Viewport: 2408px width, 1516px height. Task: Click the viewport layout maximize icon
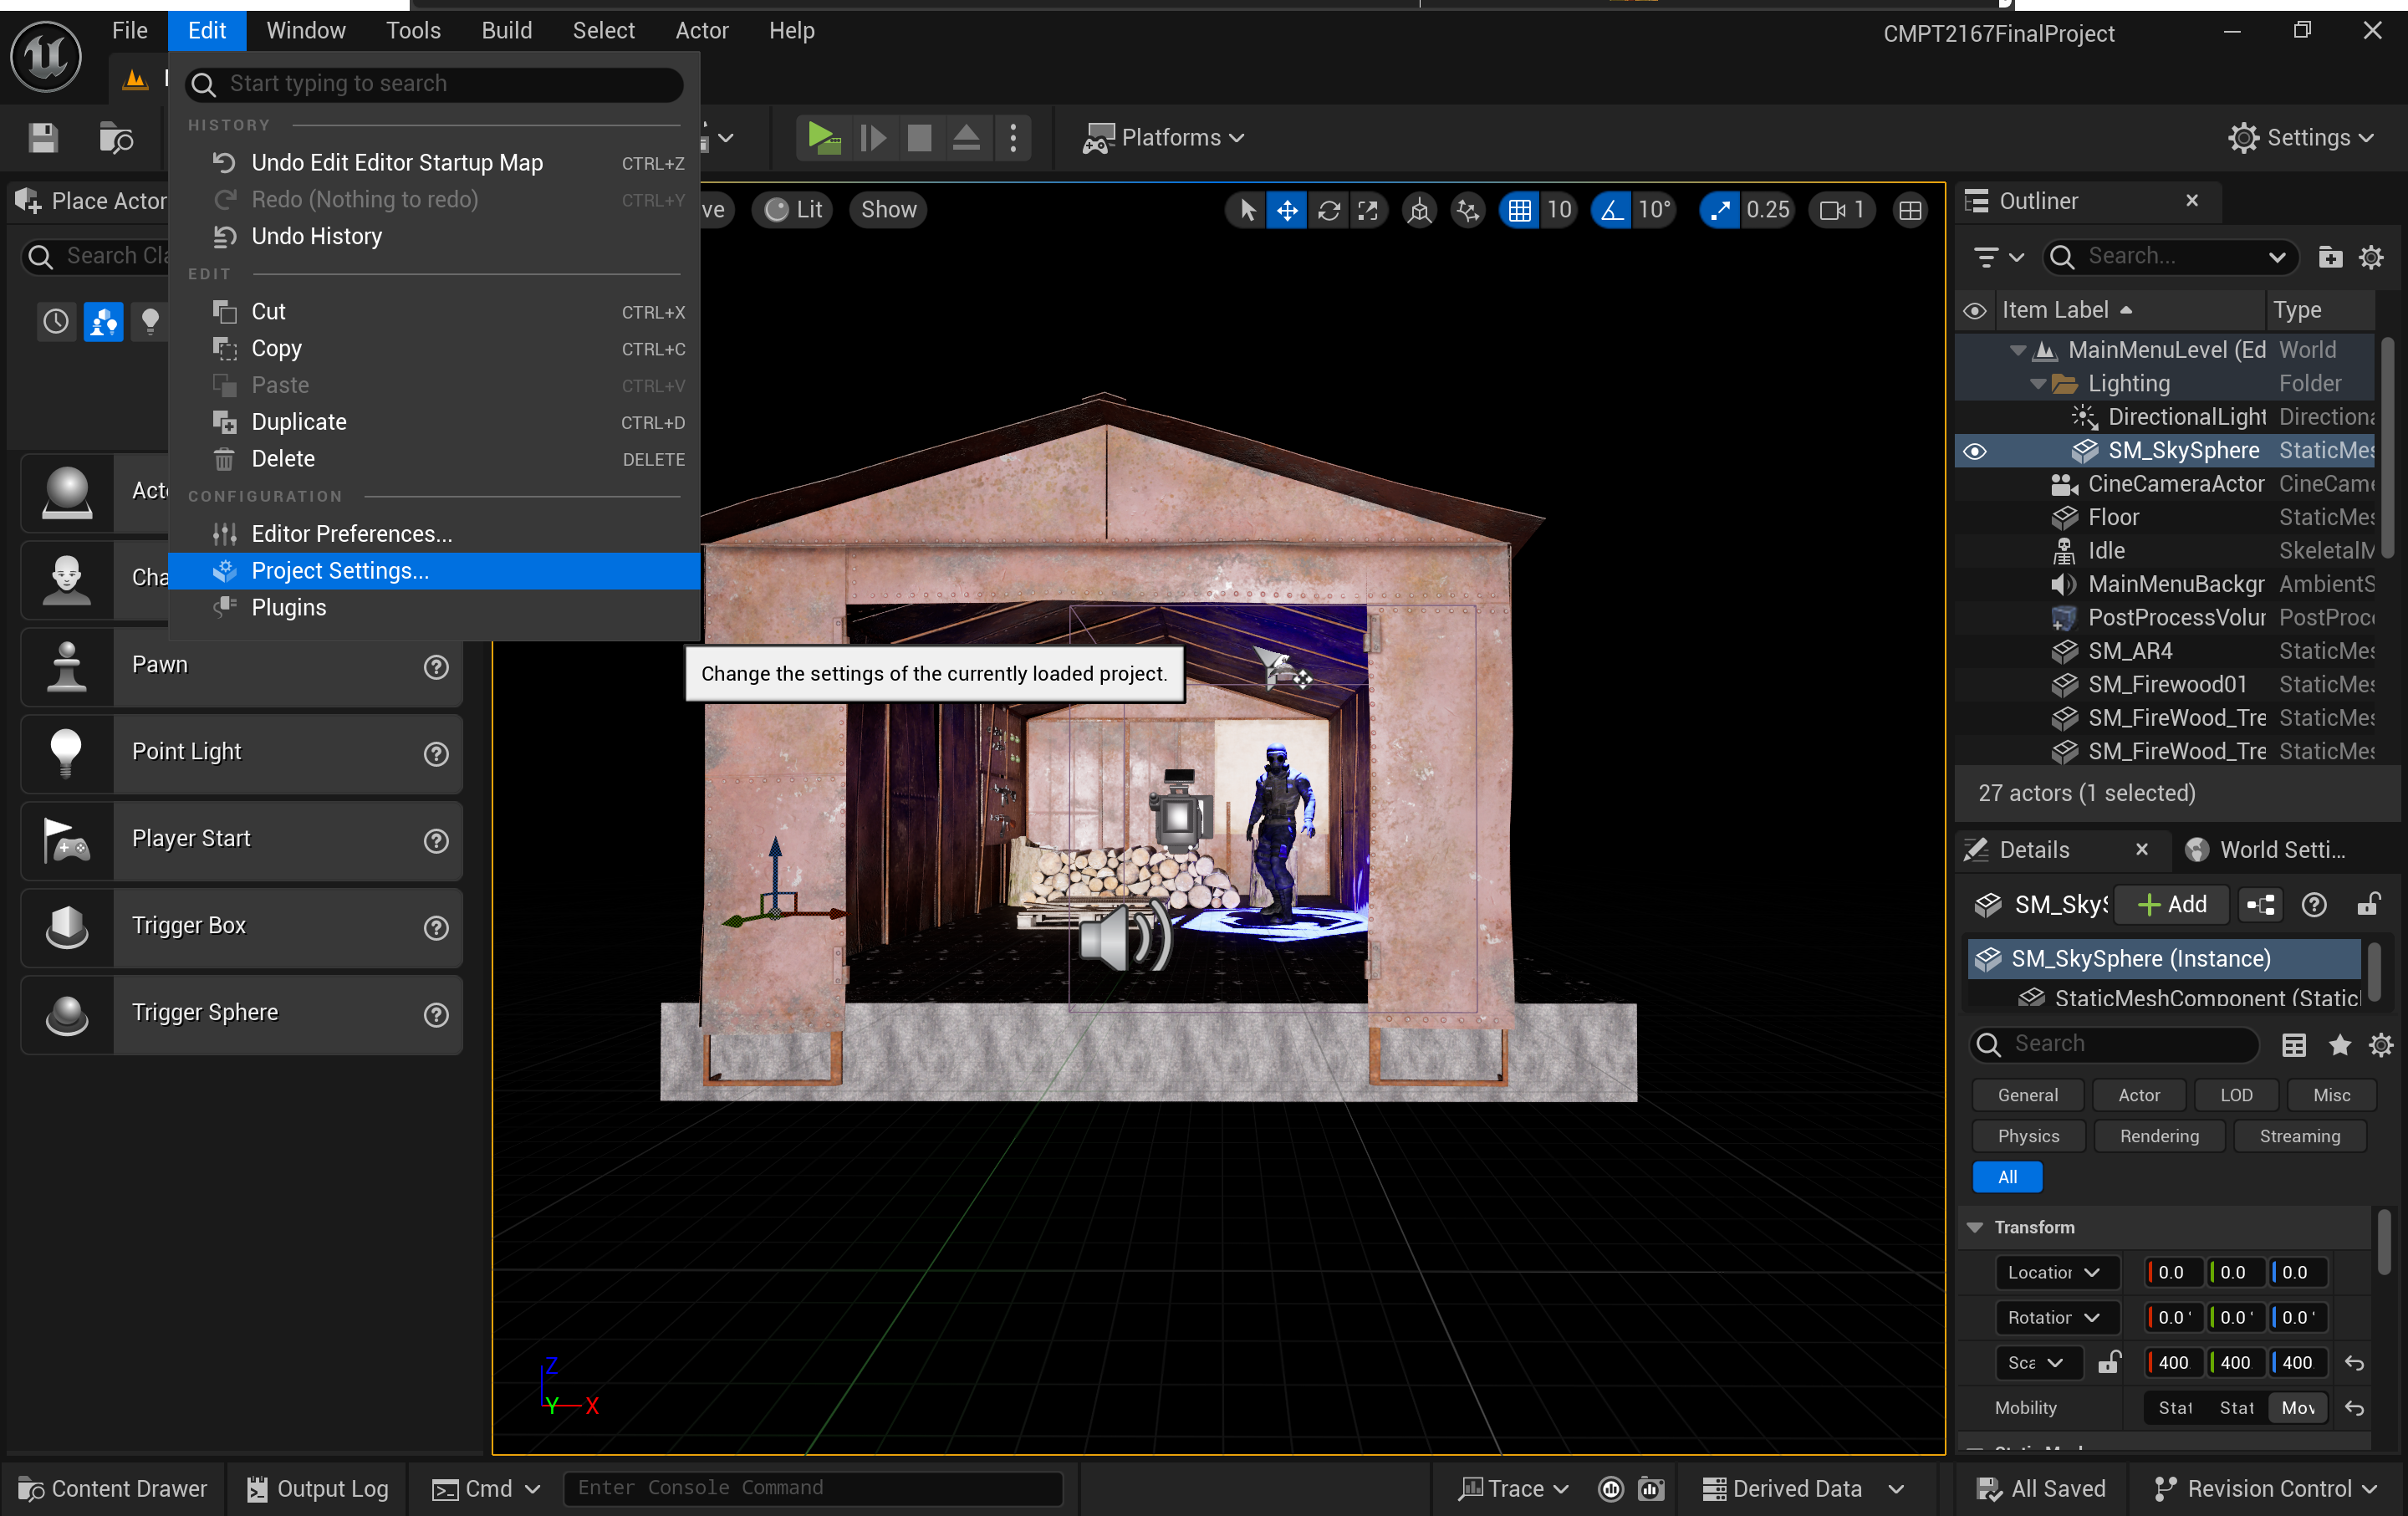pyautogui.click(x=1910, y=210)
